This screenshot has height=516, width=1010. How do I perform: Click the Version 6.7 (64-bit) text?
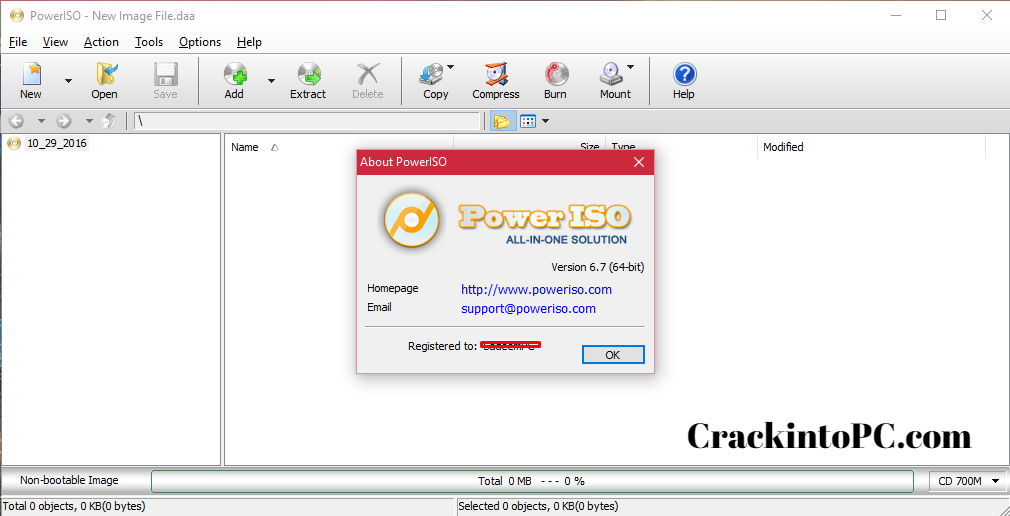pos(598,267)
